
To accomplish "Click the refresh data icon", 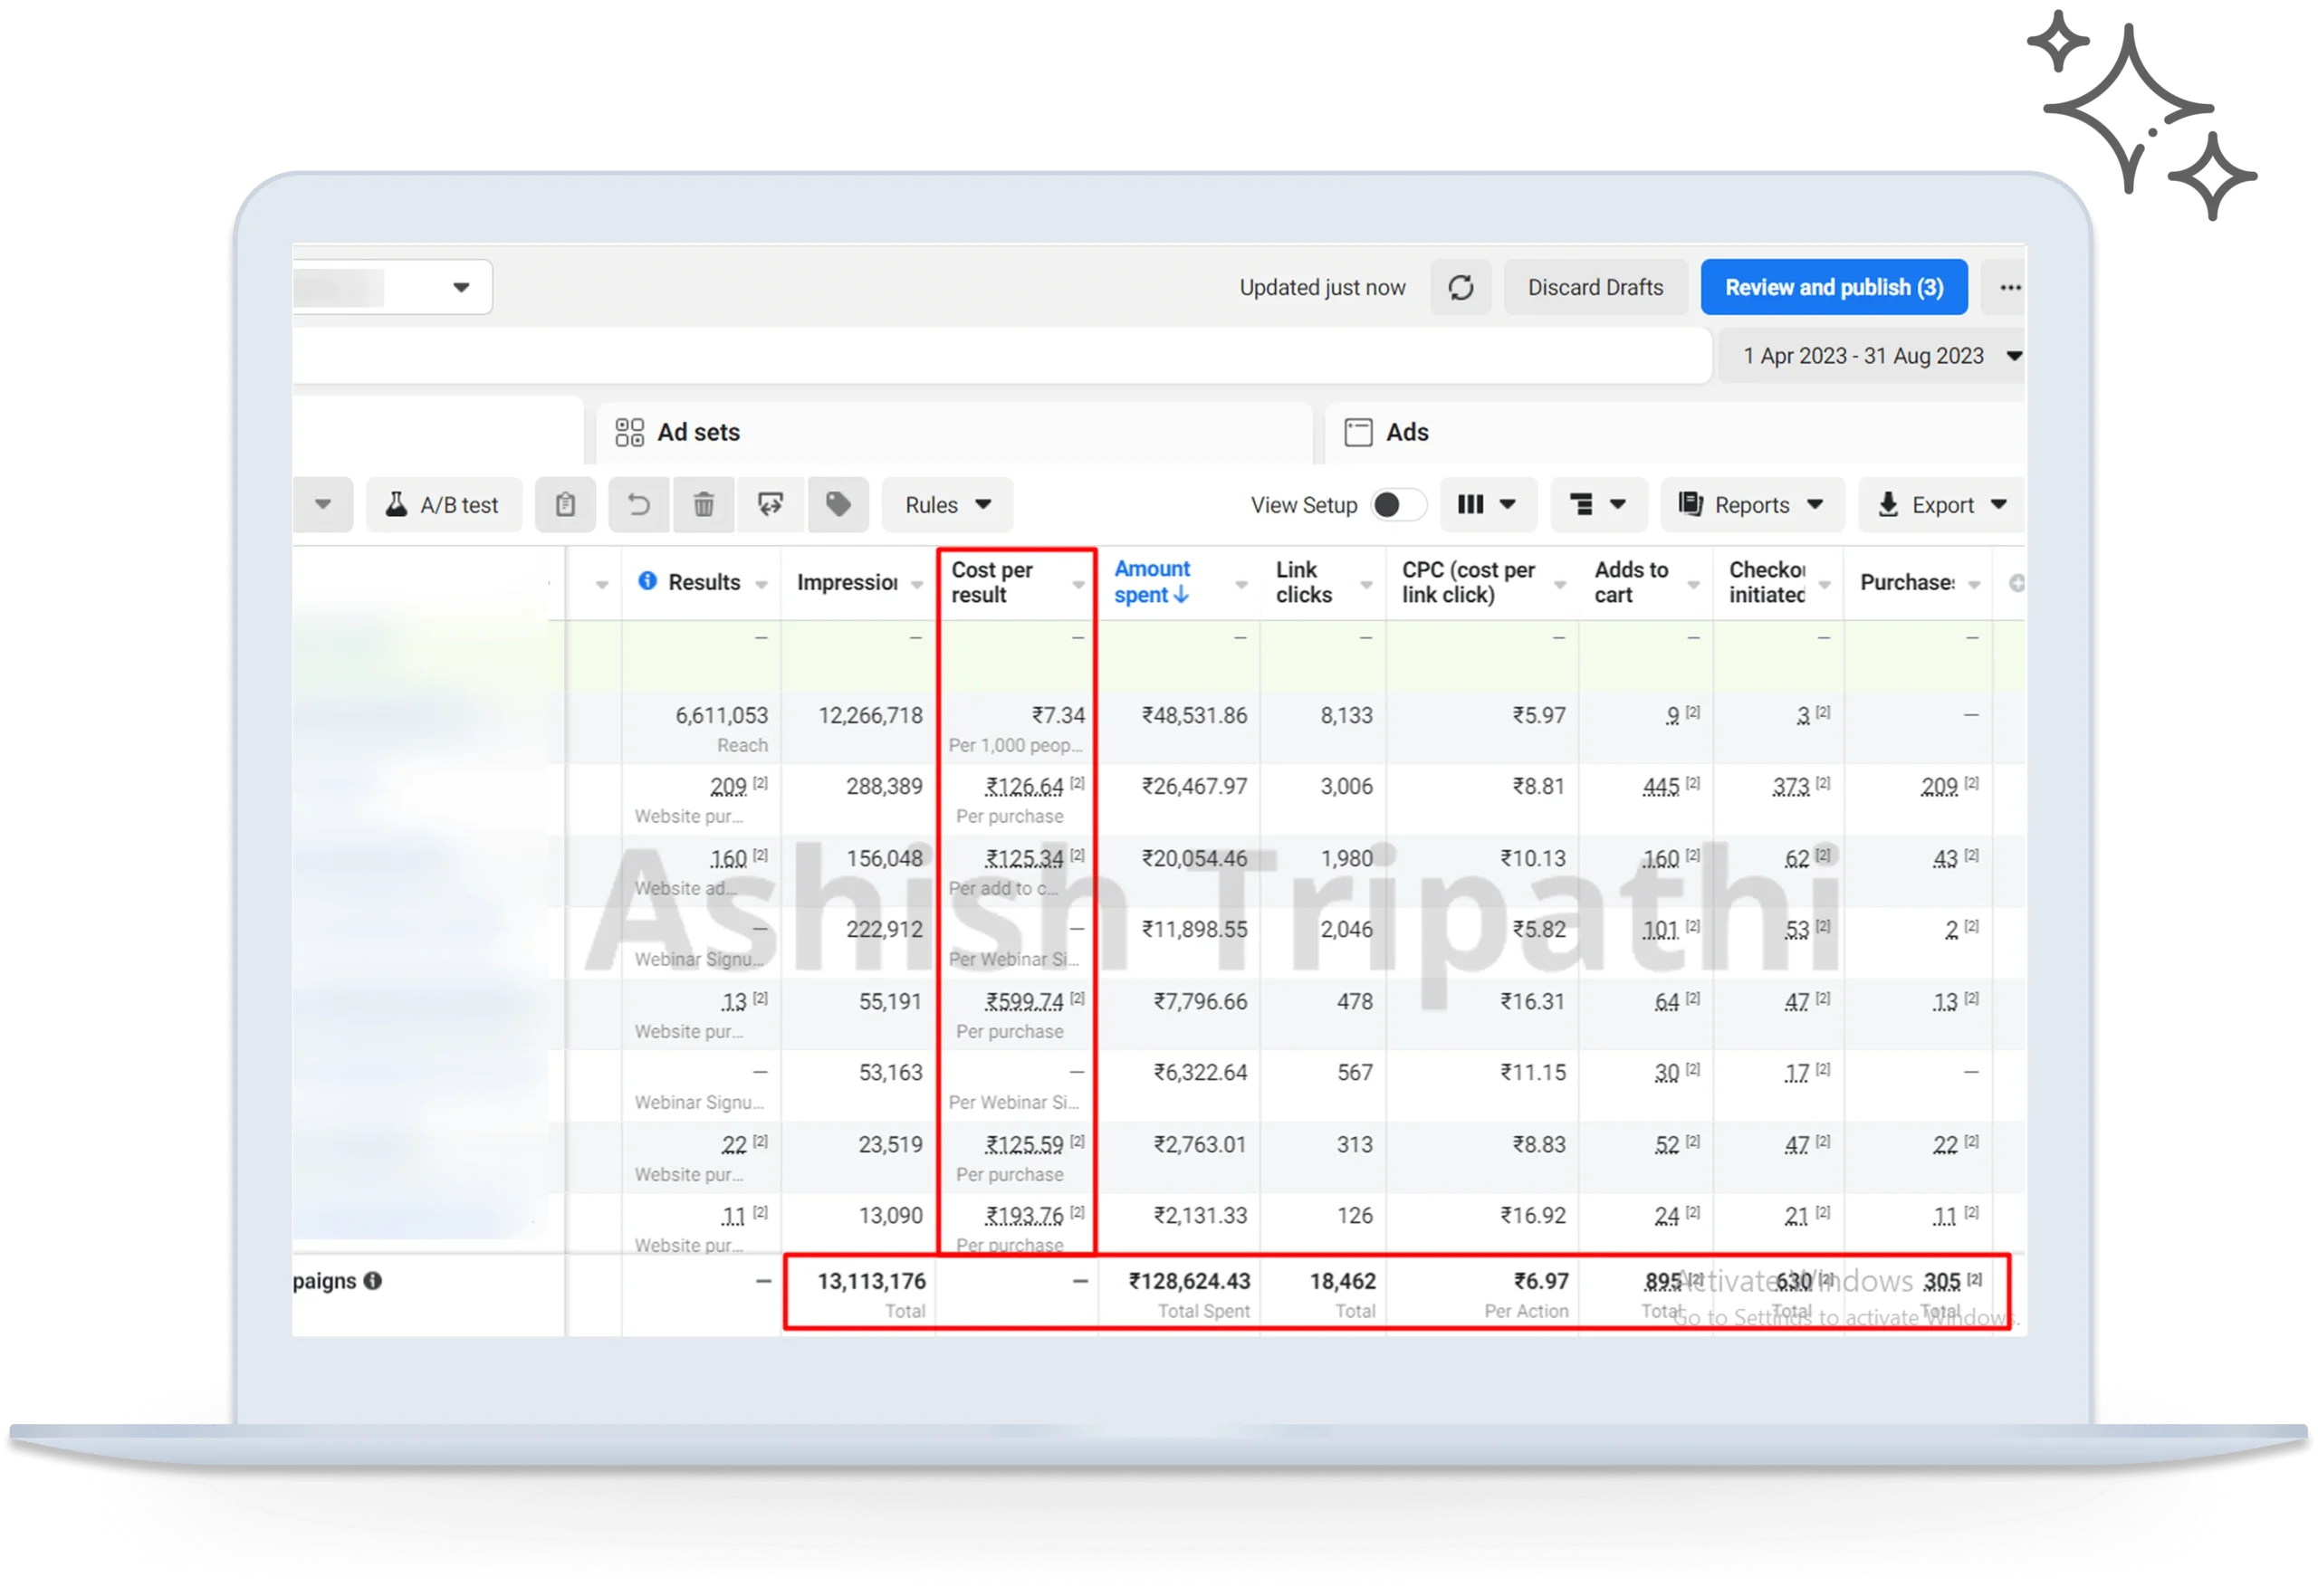I will point(1460,288).
